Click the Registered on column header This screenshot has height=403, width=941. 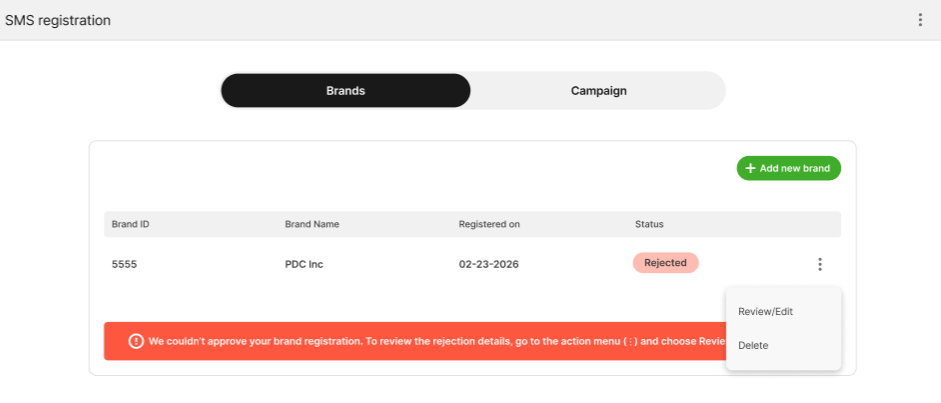coord(489,224)
